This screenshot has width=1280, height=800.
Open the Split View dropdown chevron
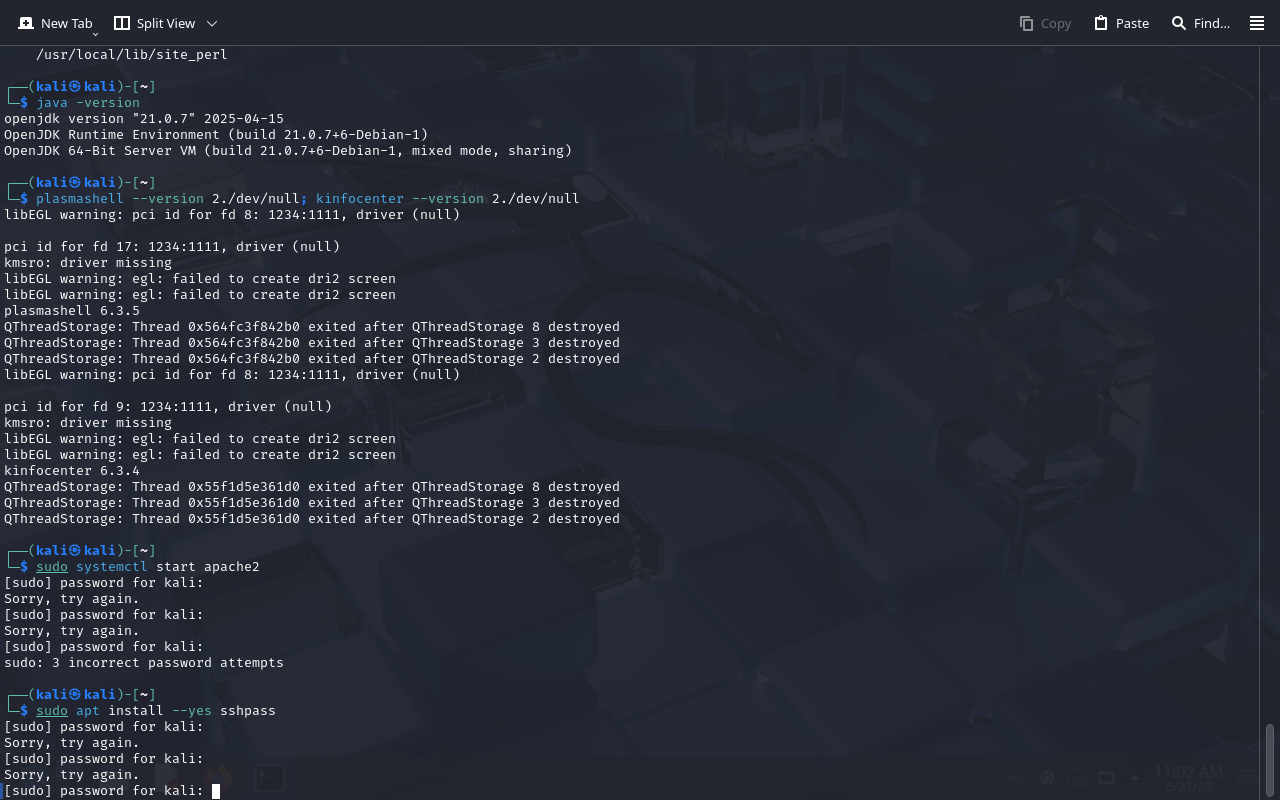[211, 23]
